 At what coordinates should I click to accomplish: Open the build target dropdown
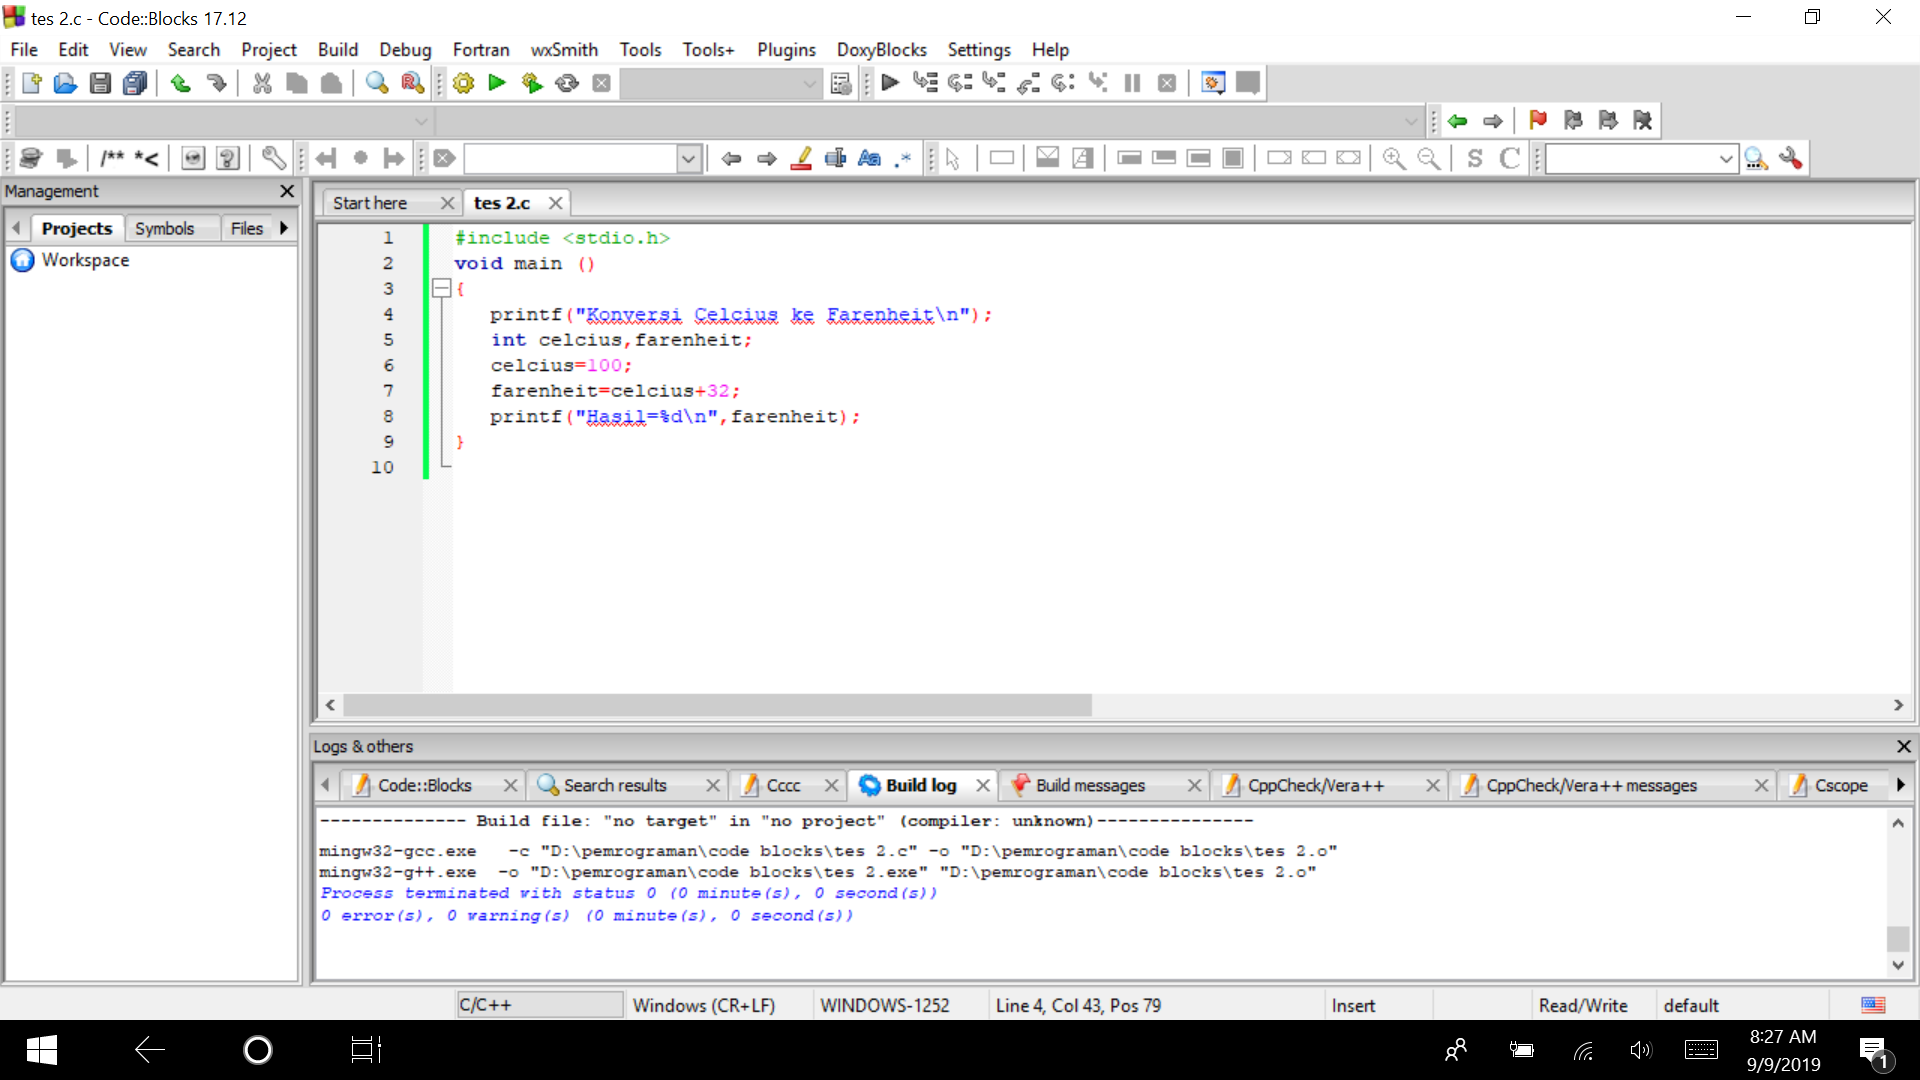click(x=810, y=84)
